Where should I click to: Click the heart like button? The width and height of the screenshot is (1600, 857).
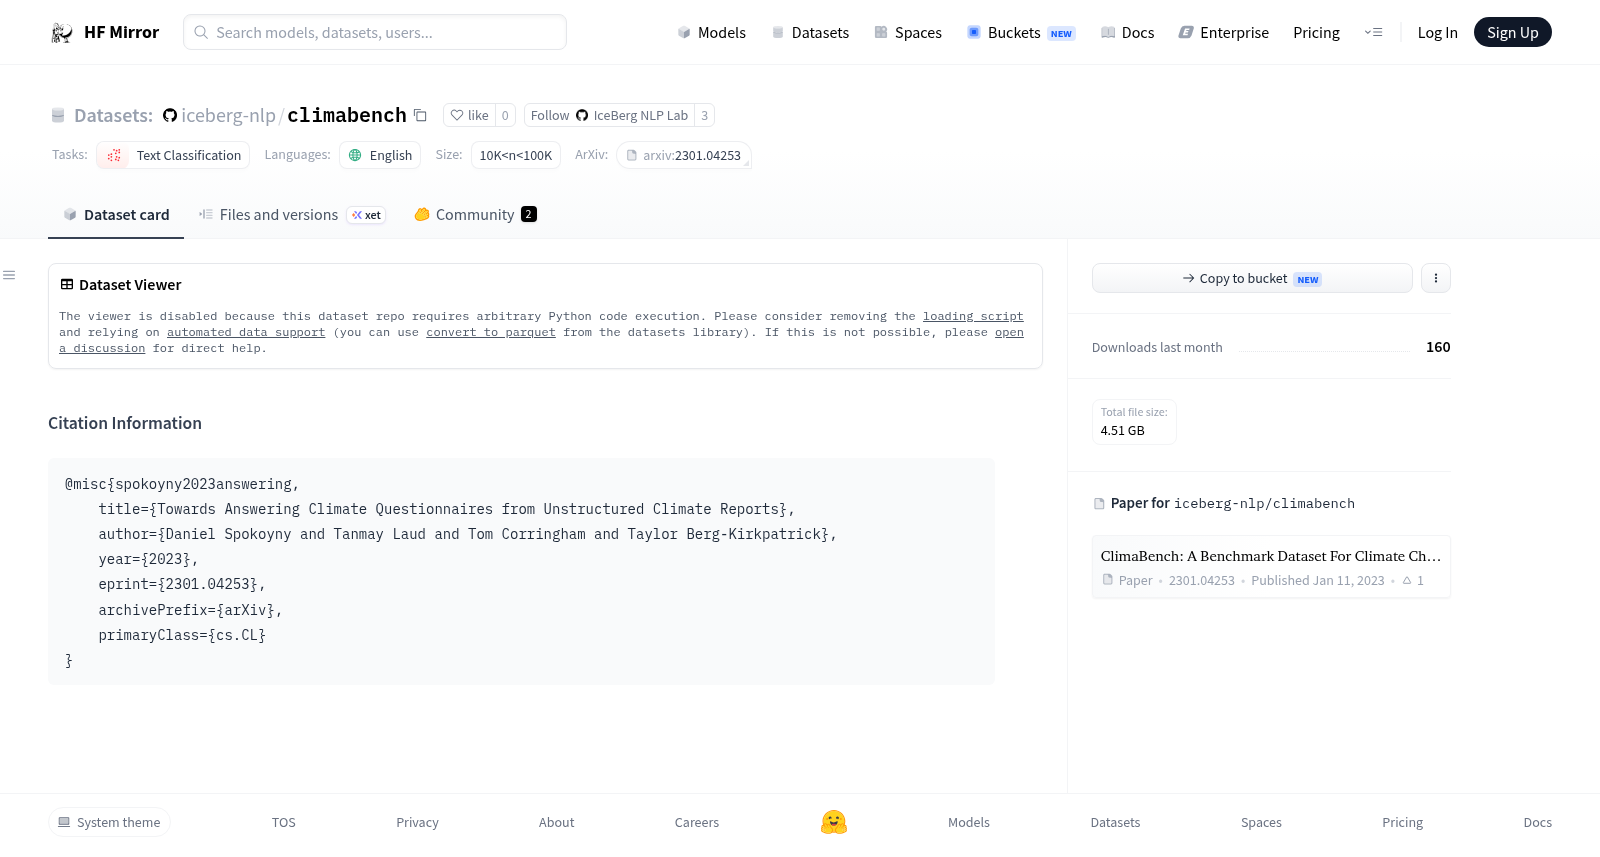[469, 115]
